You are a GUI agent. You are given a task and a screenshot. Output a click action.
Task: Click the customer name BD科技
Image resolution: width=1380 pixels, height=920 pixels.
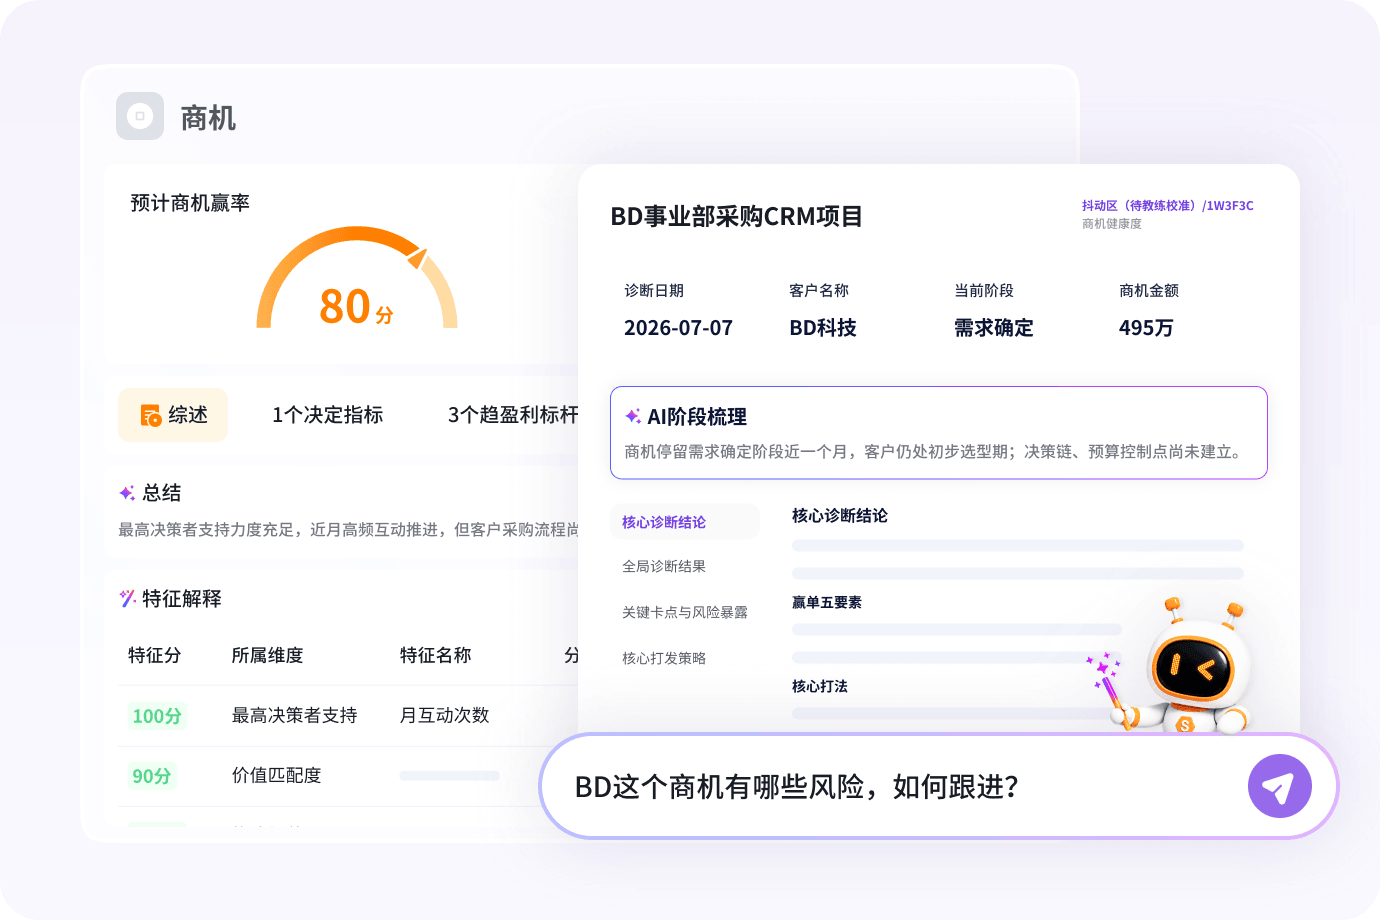click(823, 328)
